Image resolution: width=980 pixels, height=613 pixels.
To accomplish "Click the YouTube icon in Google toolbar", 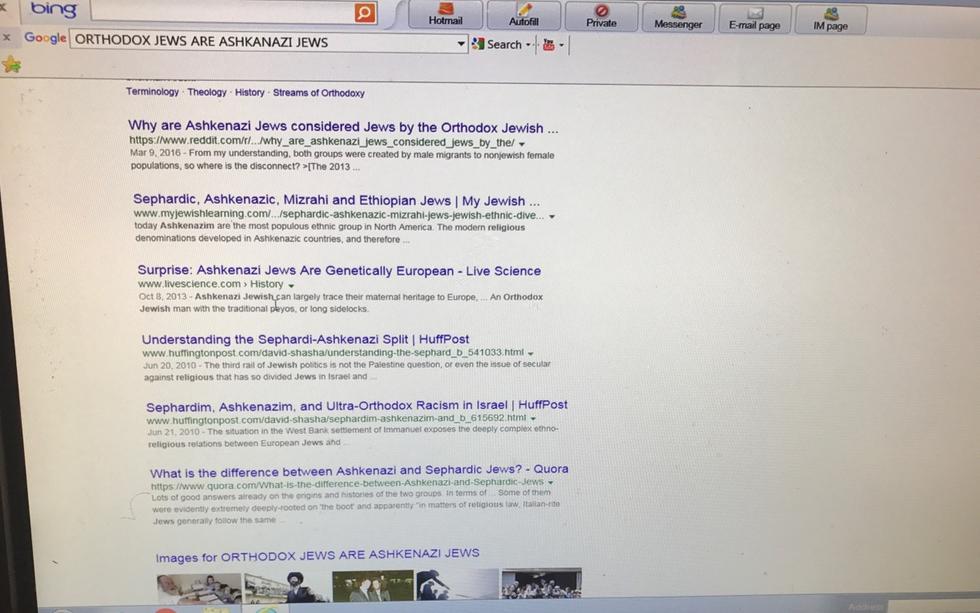I will (549, 45).
